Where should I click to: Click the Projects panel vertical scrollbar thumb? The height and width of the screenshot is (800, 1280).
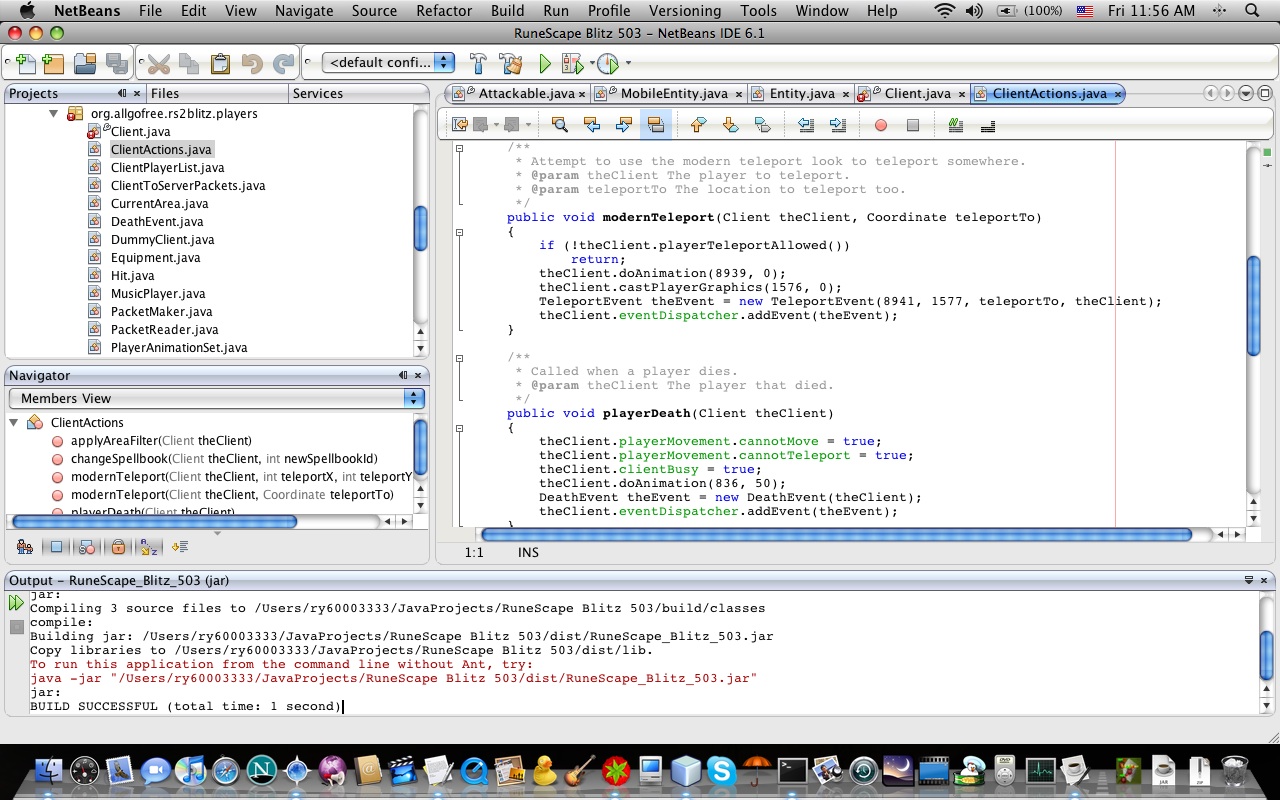click(x=421, y=228)
